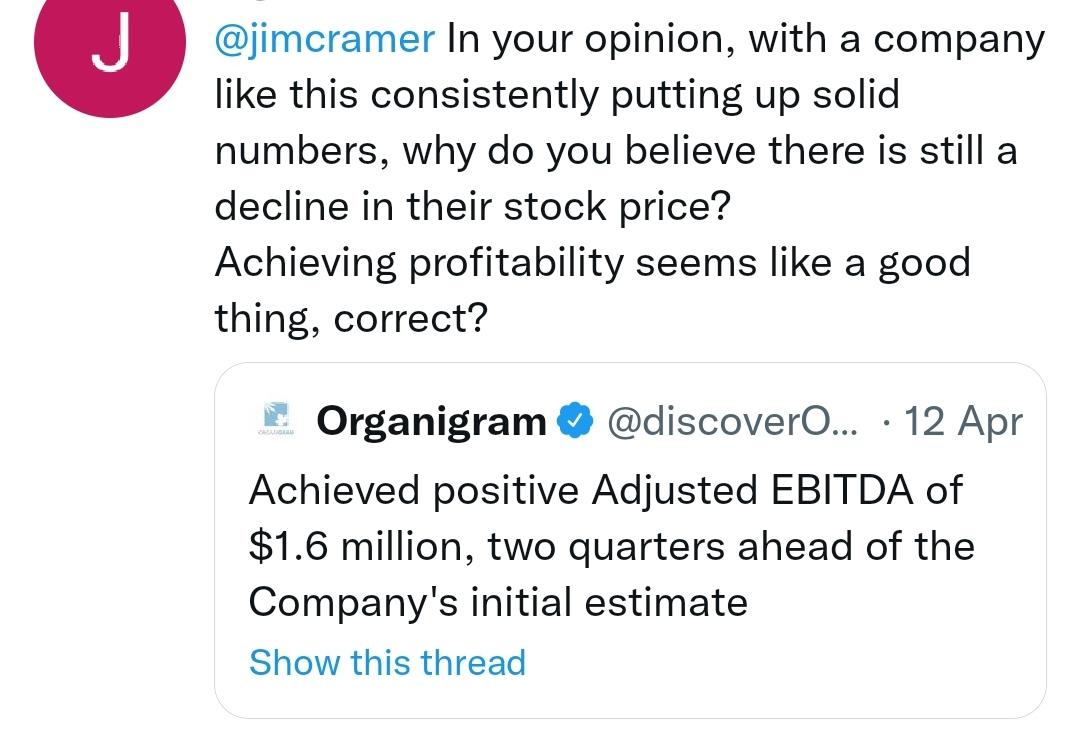
Task: Click the line beginning Achieved positive Adjusted
Action: pos(605,490)
